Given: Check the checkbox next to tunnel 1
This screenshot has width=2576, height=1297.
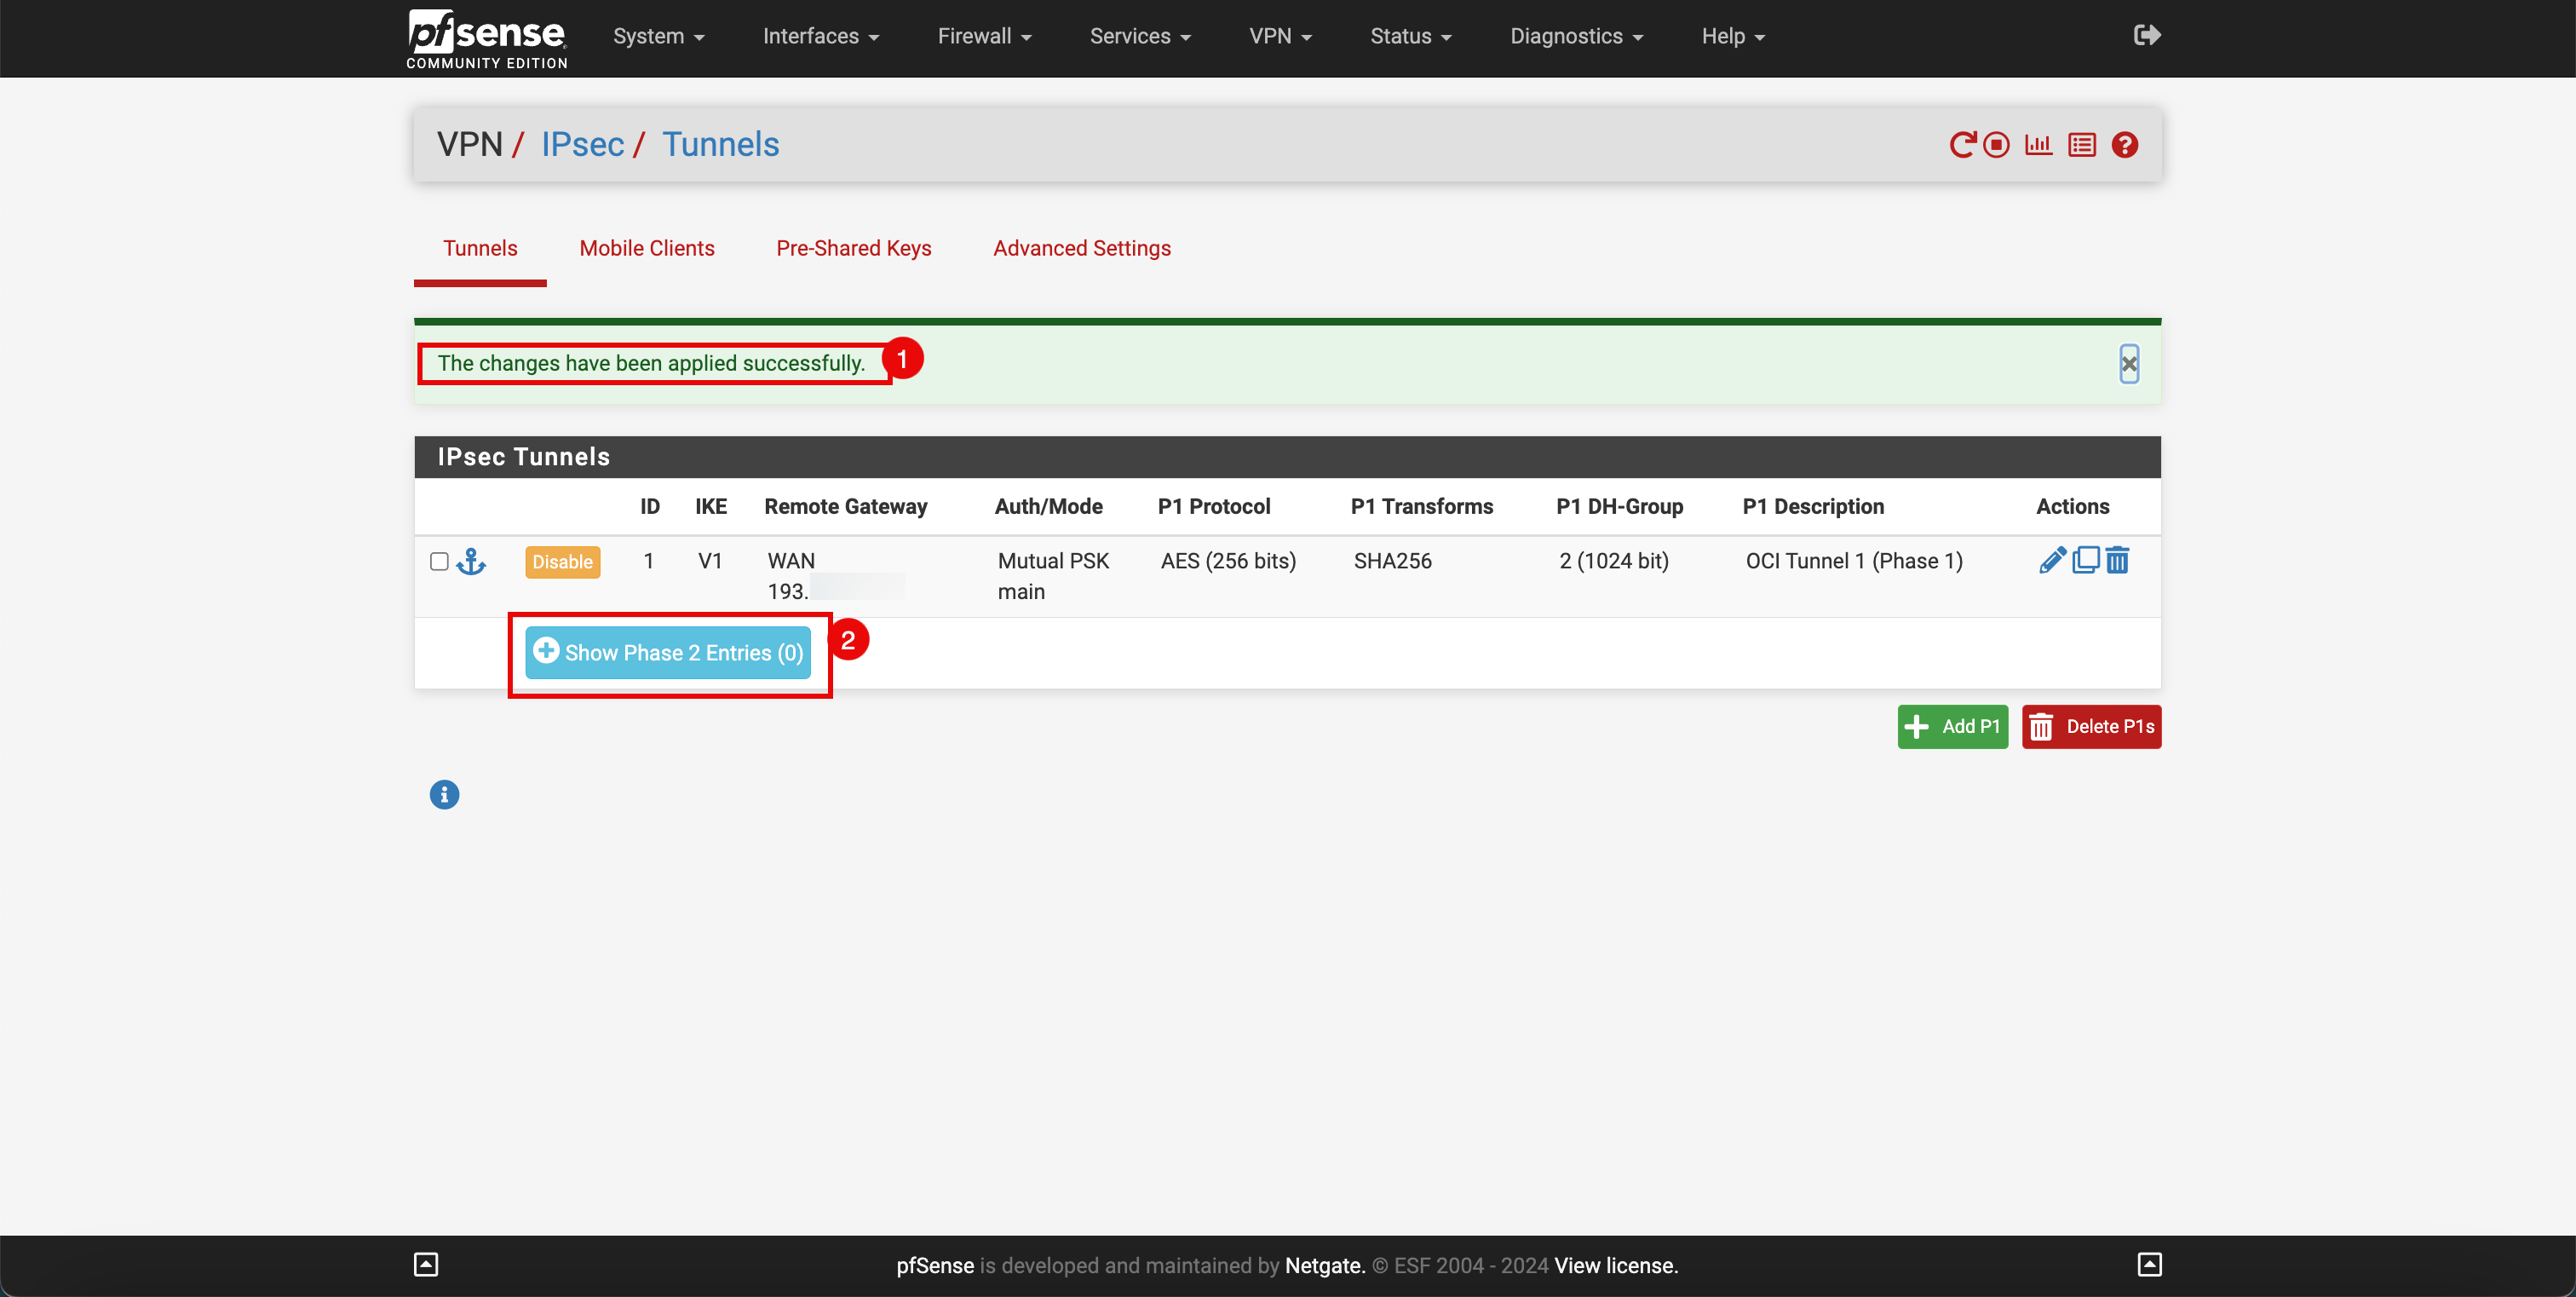Looking at the screenshot, I should tap(438, 562).
